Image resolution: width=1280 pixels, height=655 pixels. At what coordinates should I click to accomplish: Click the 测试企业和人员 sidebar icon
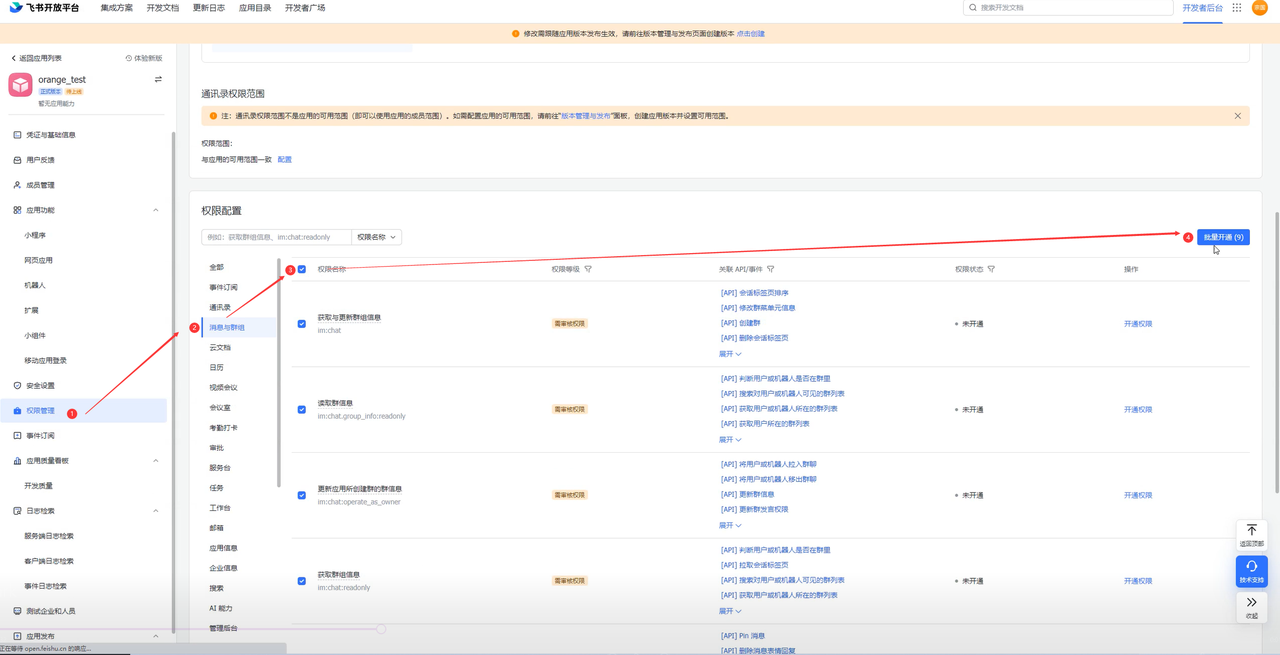(17, 611)
